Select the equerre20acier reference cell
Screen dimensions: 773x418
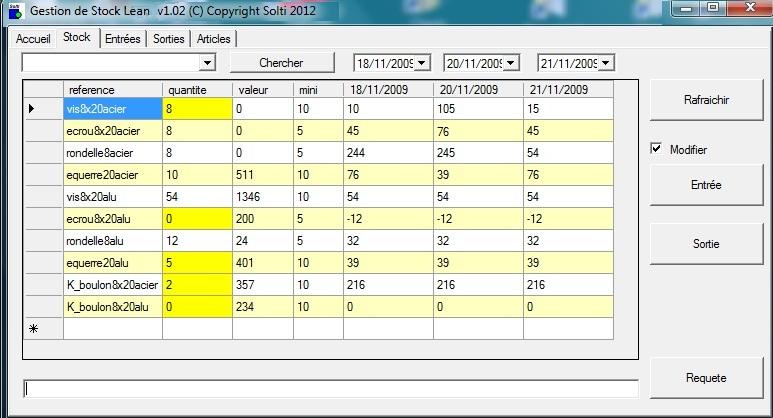tap(113, 174)
